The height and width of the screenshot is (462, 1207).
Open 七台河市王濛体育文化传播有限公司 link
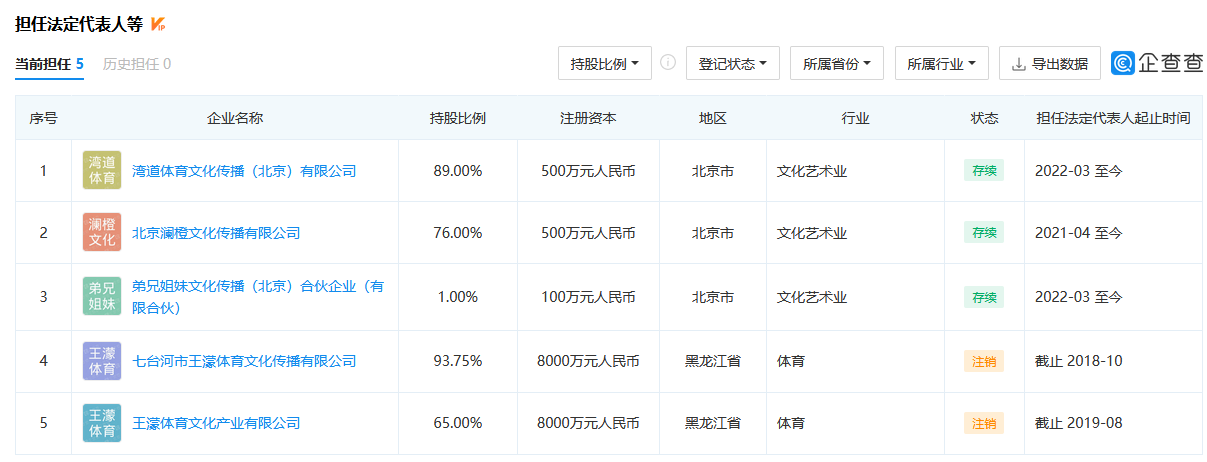(x=244, y=361)
